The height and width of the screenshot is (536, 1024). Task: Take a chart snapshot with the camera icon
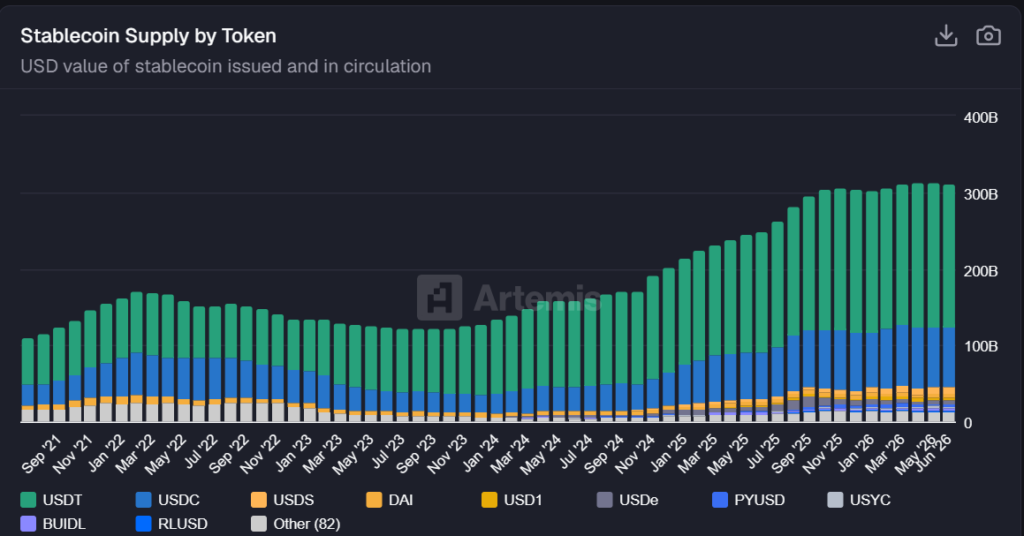tap(988, 36)
